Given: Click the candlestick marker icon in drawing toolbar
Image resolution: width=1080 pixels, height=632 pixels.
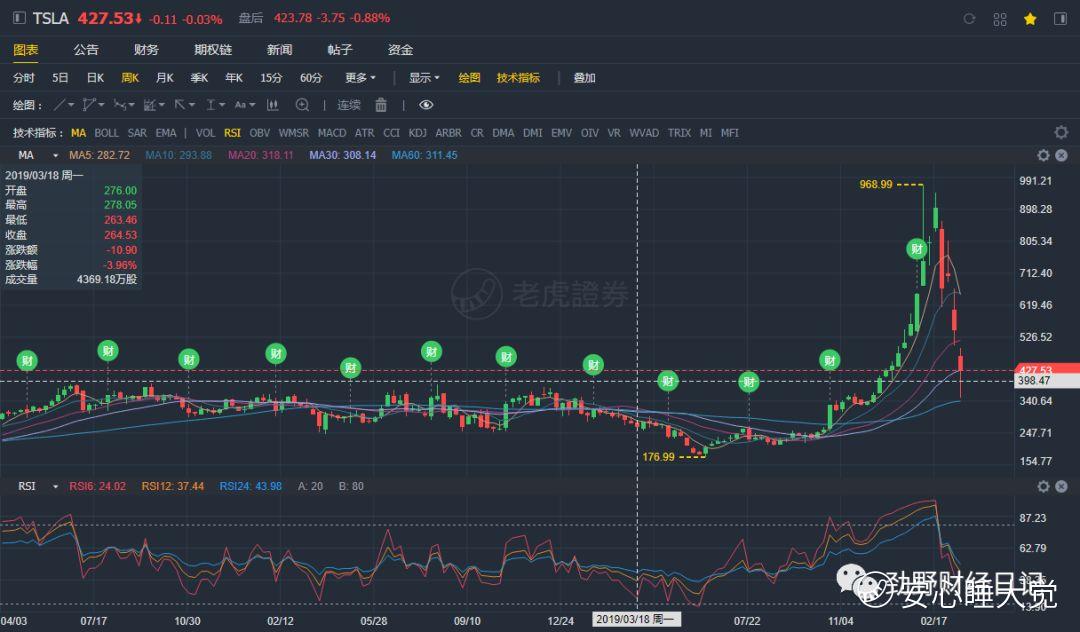Looking at the screenshot, I should click(273, 105).
